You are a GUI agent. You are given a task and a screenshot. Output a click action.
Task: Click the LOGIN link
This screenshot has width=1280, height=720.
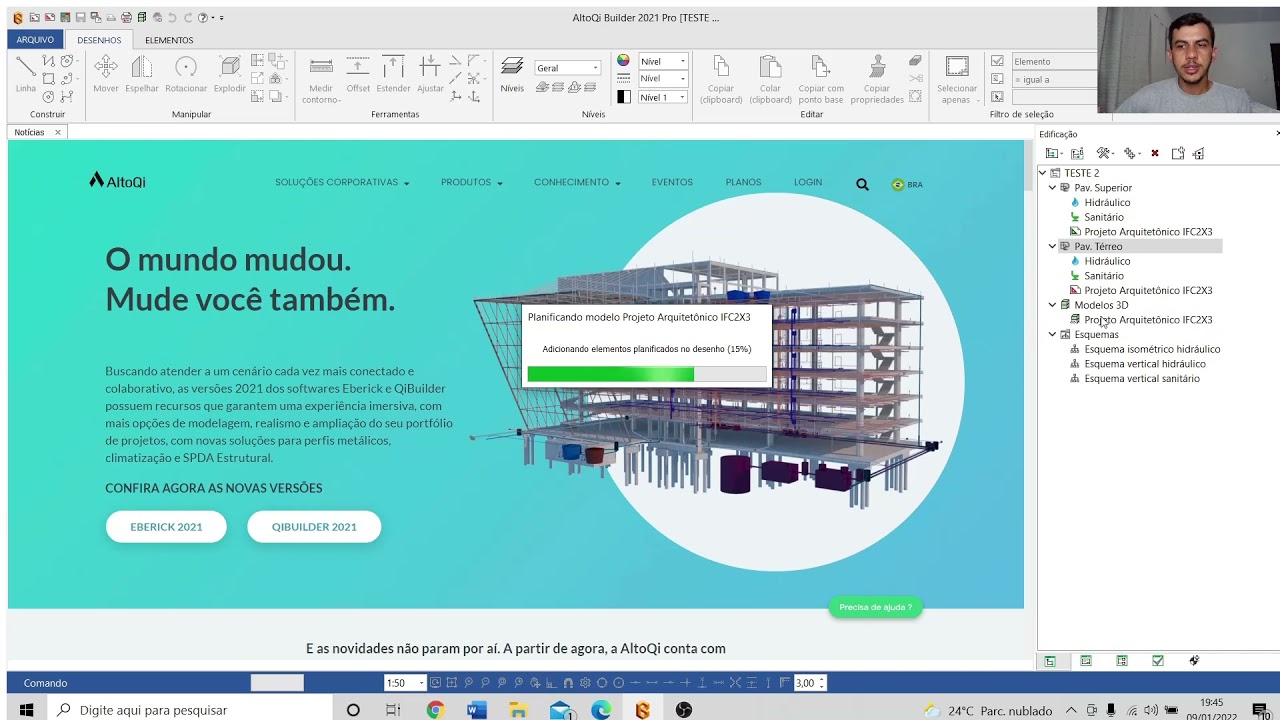tap(808, 183)
